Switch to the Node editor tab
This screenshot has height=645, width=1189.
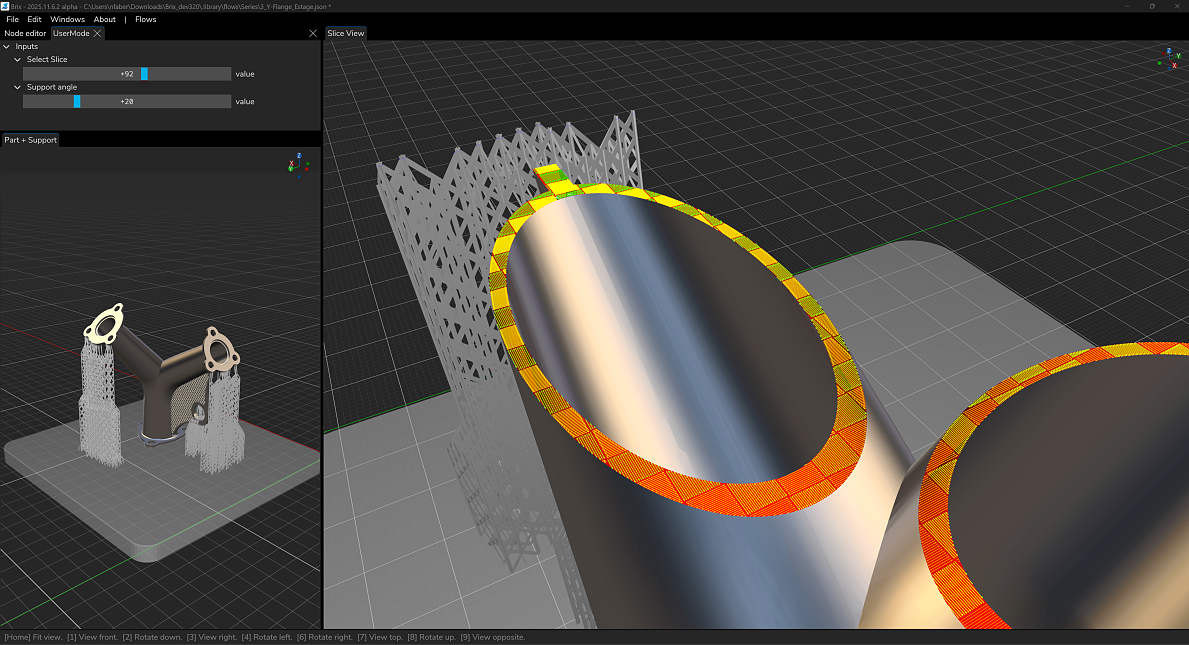(24, 32)
